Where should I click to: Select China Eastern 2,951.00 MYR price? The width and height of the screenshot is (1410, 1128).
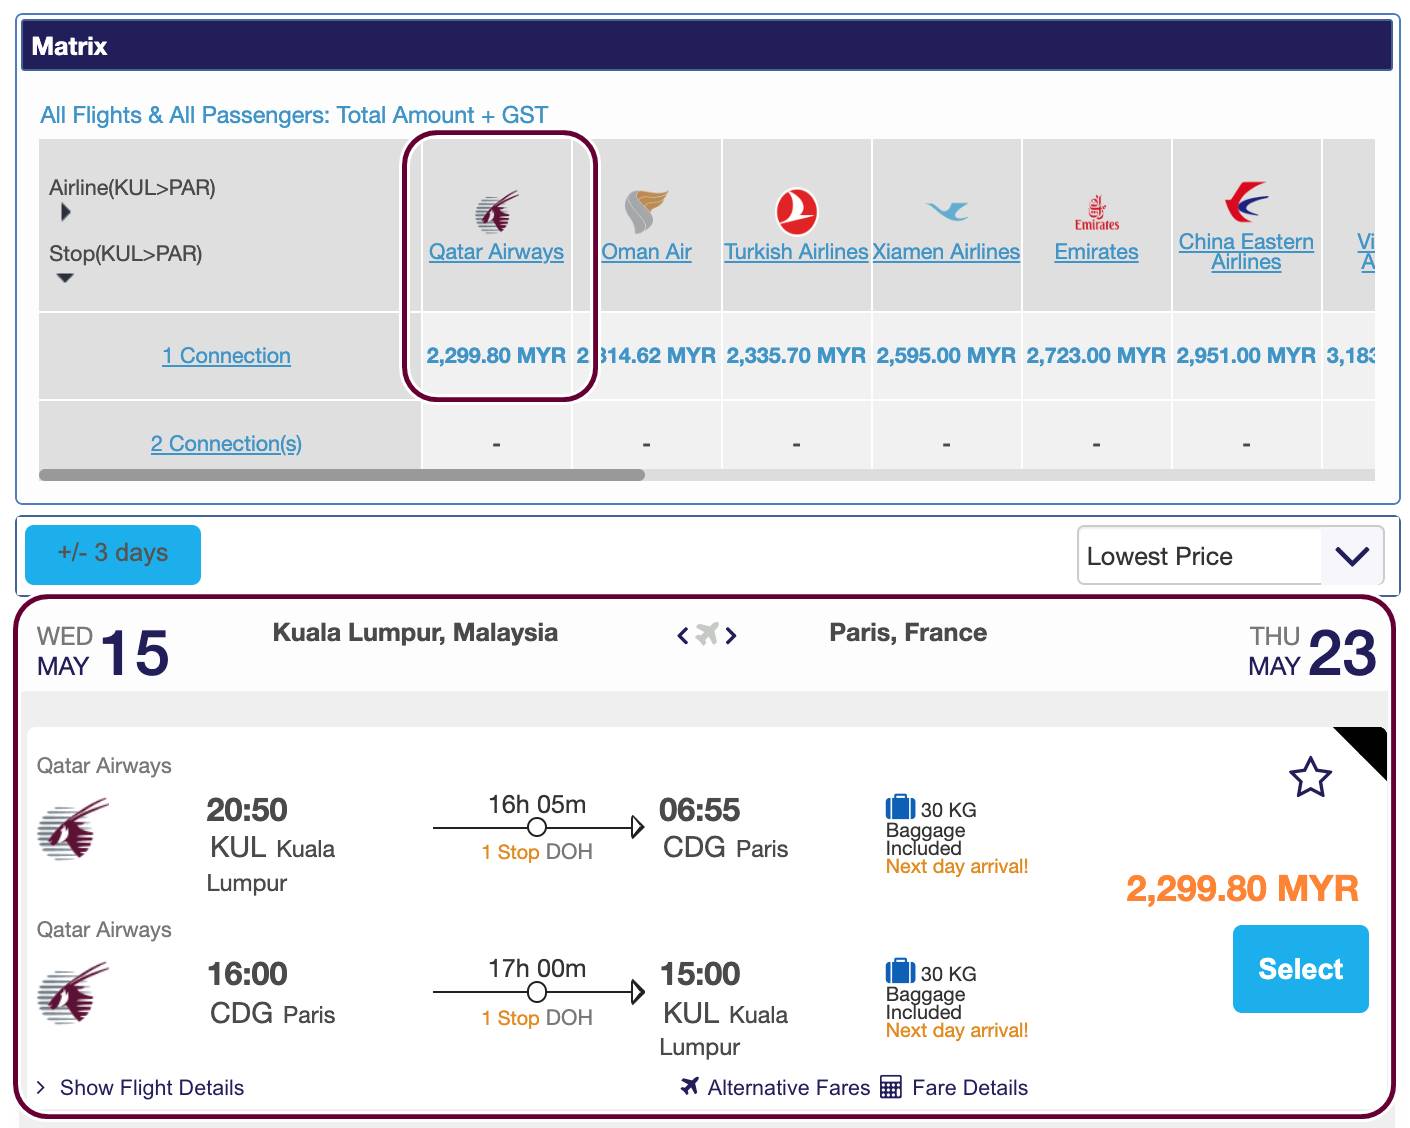[1246, 356]
